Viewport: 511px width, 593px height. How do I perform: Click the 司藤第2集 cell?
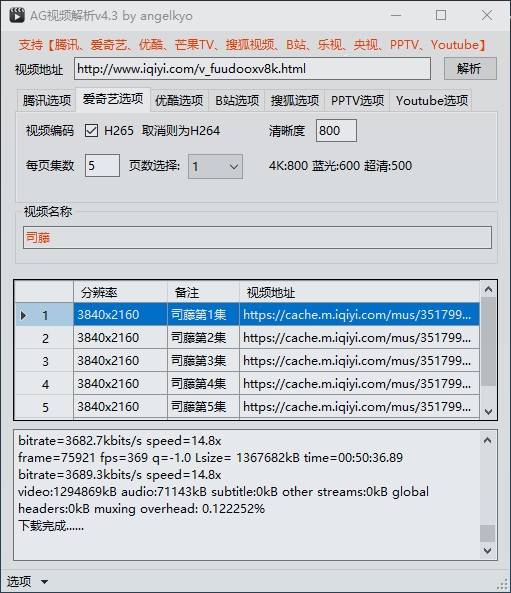click(x=203, y=338)
